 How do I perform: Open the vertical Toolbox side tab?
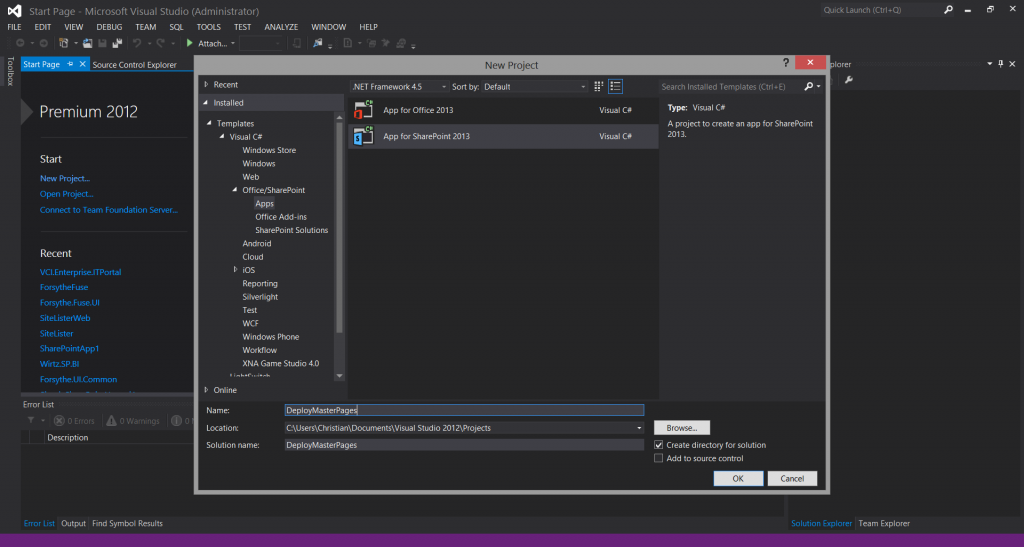pos(10,71)
